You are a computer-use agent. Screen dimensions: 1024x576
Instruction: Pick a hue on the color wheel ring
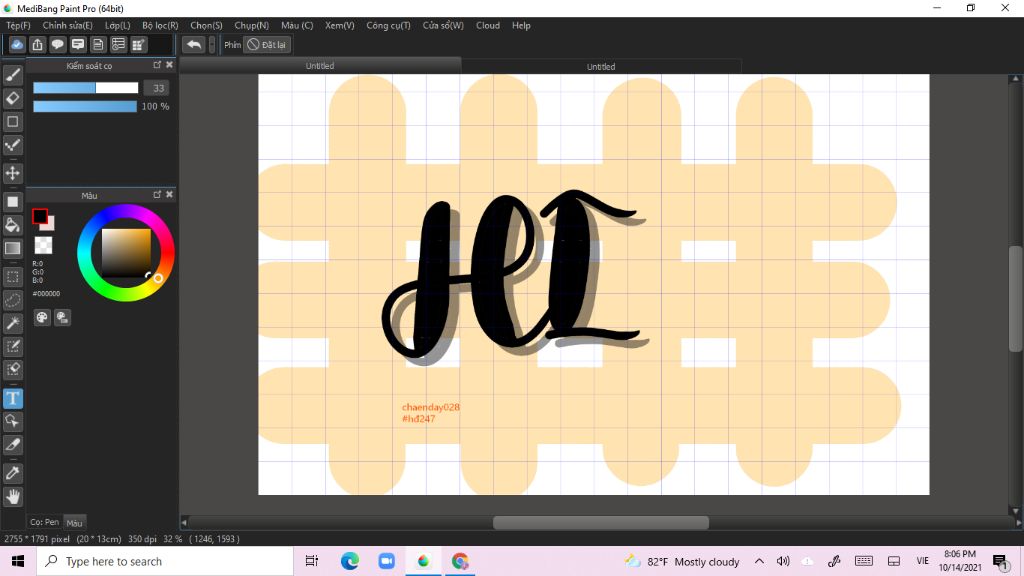tap(125, 253)
